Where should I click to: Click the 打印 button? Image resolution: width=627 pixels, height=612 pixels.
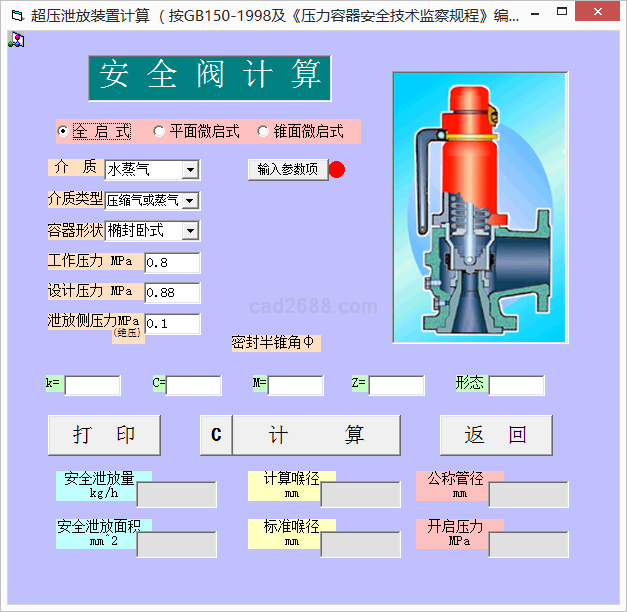tap(104, 435)
